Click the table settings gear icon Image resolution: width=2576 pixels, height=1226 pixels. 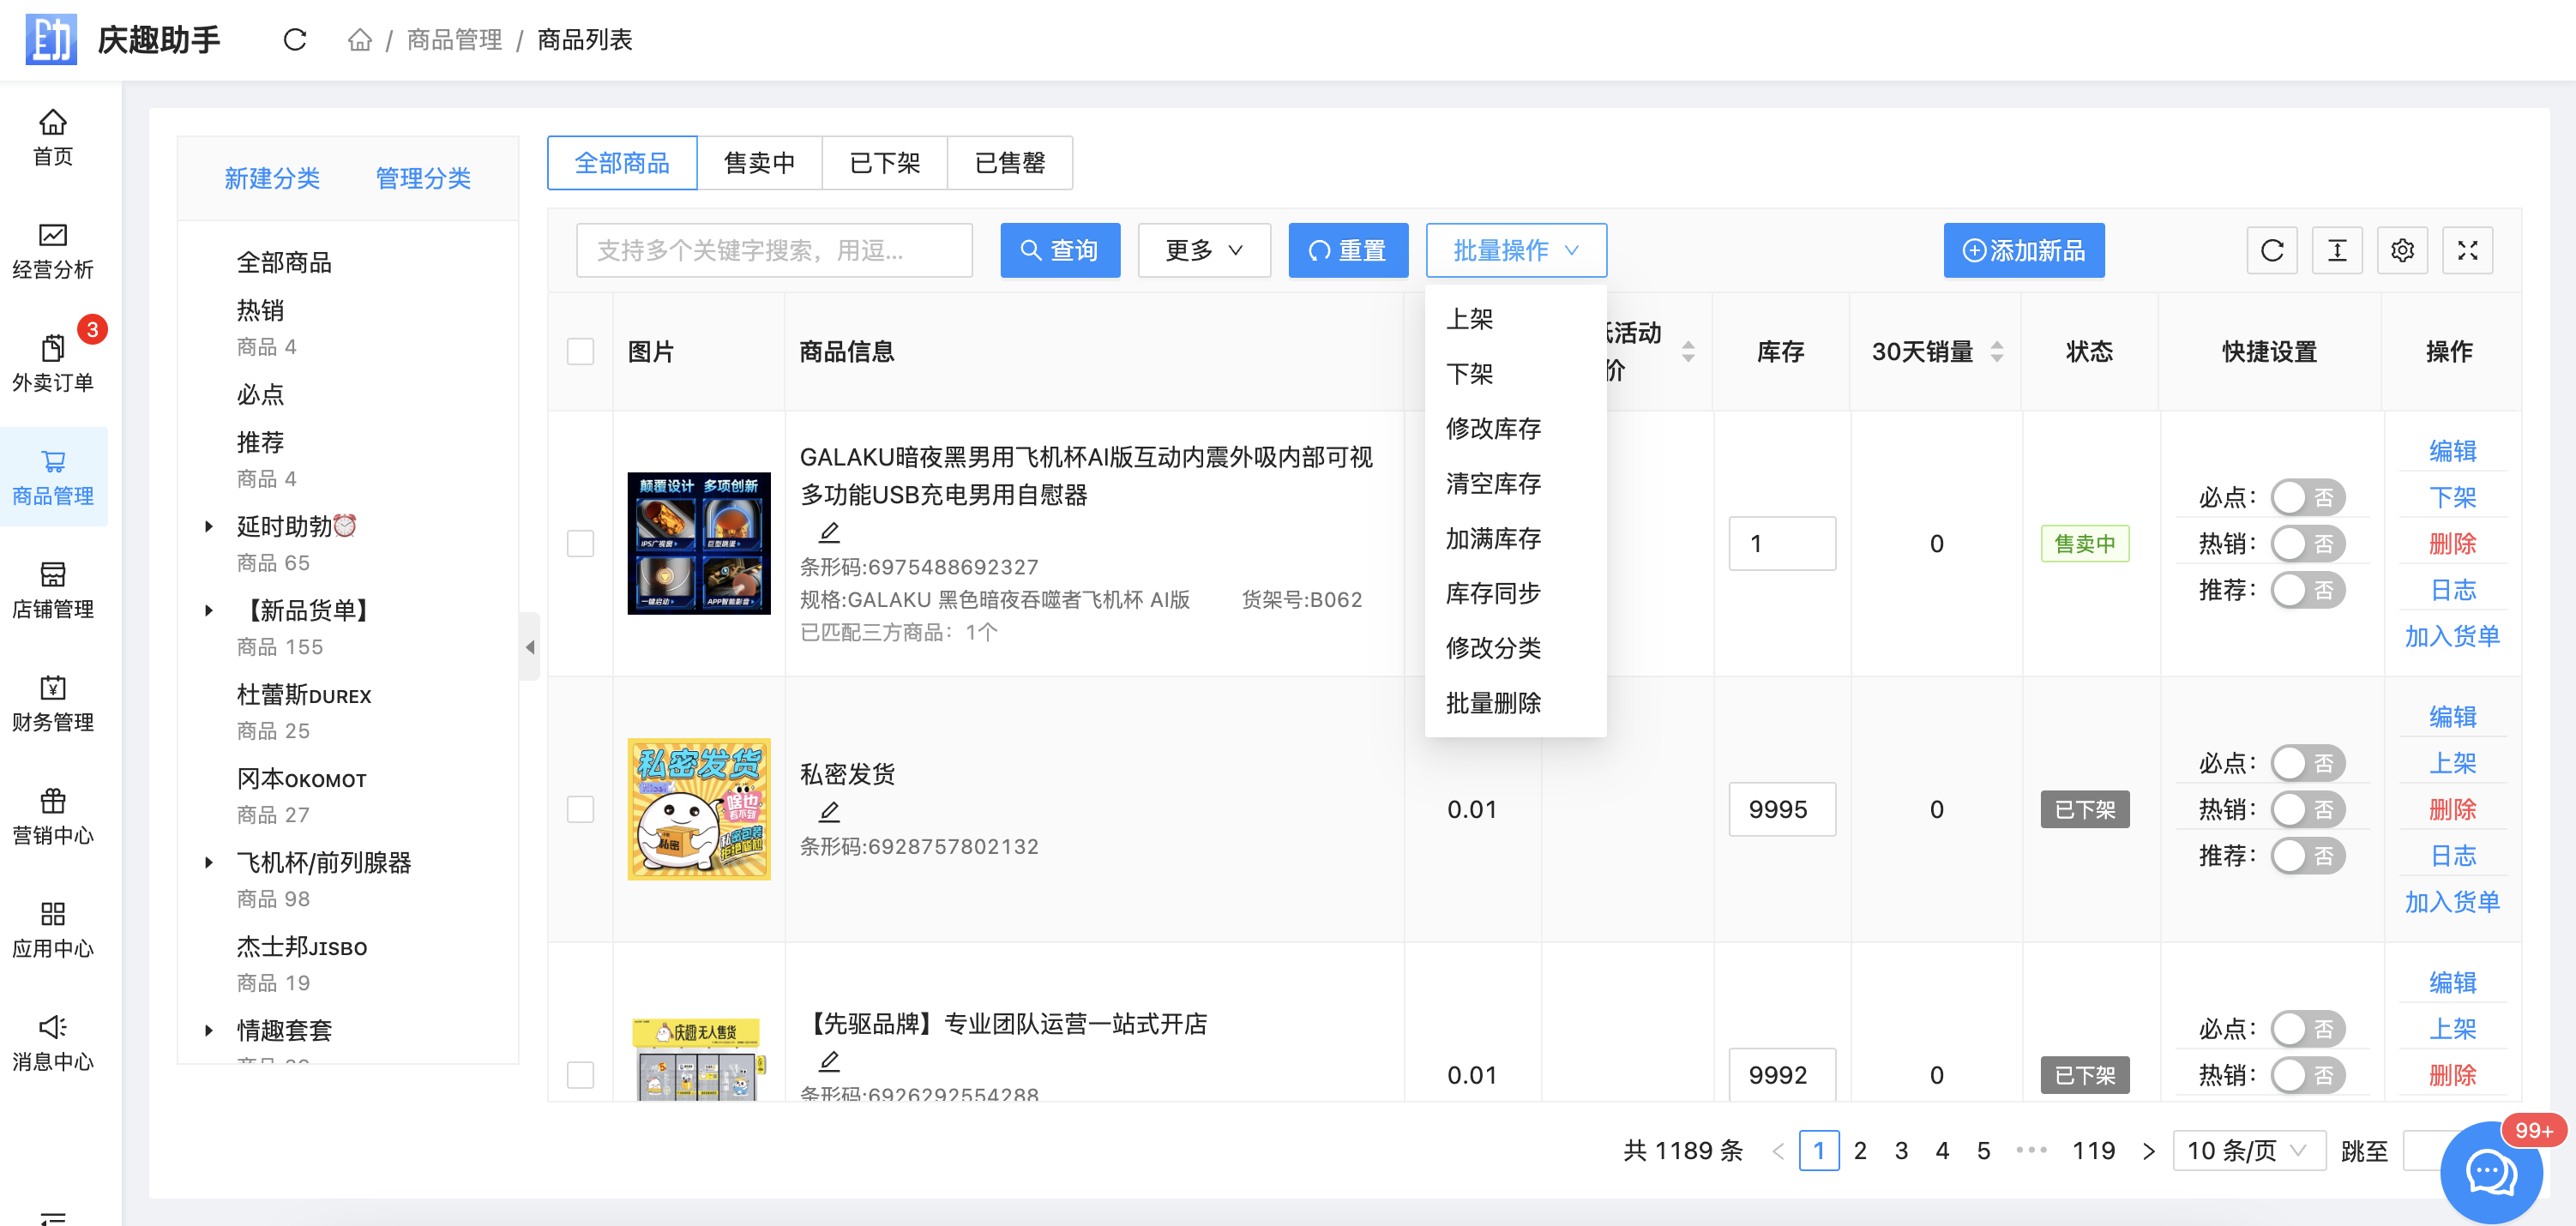pos(2402,250)
